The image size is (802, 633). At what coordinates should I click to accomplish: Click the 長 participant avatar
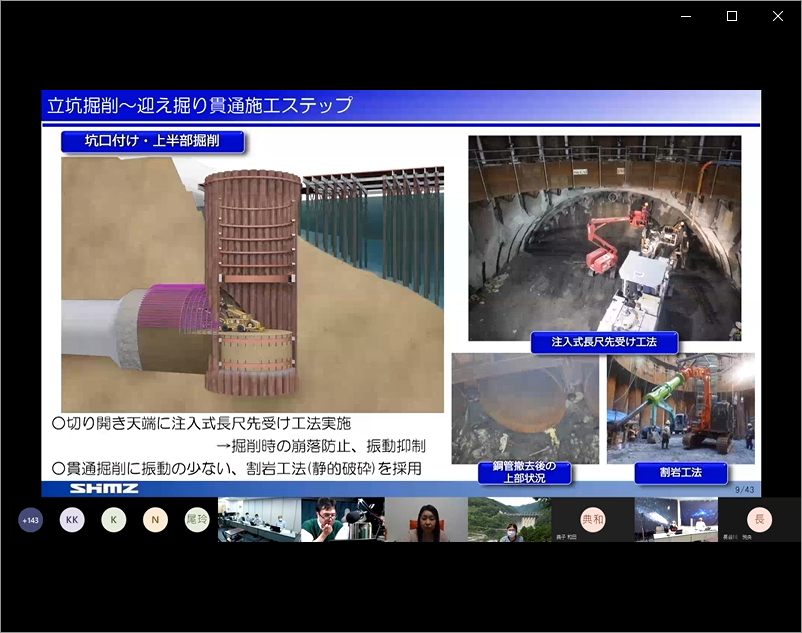[760, 520]
